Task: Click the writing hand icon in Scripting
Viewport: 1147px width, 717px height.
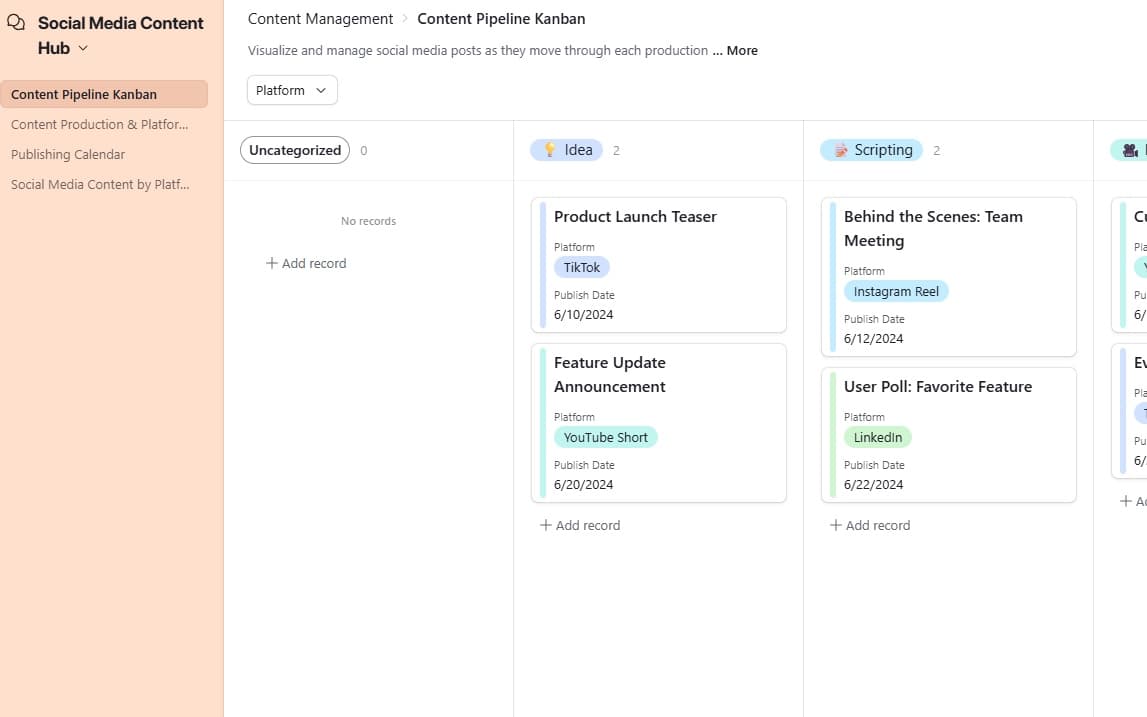Action: click(x=841, y=150)
